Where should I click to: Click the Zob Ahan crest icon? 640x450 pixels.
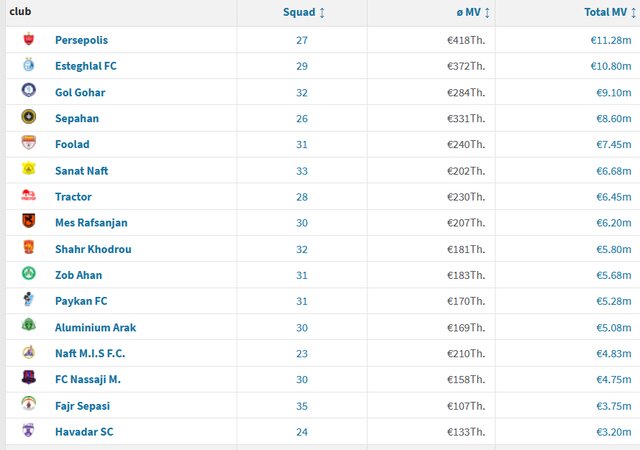tap(28, 274)
